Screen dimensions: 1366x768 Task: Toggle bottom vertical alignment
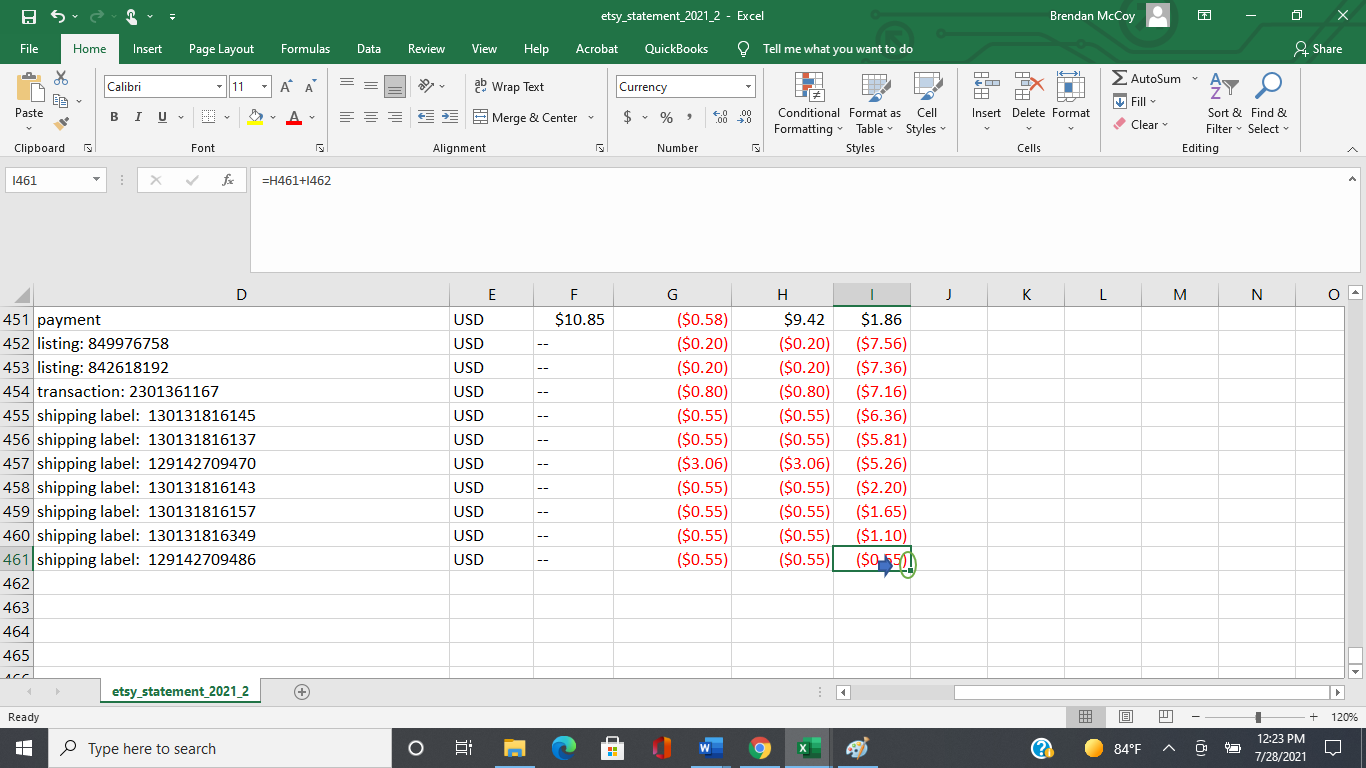pyautogui.click(x=394, y=87)
